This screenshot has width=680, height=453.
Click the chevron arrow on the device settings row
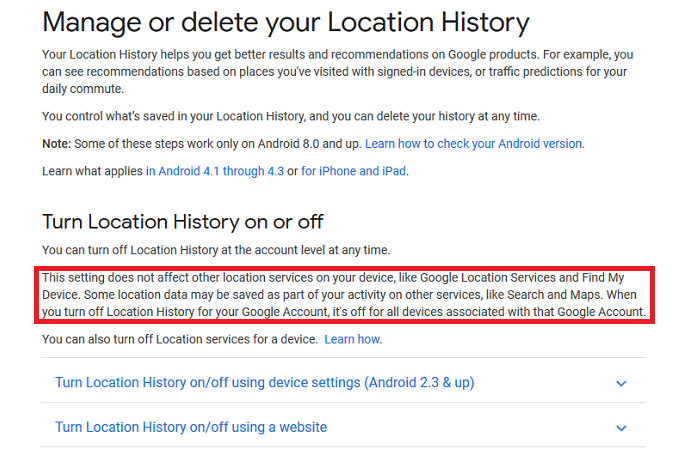[621, 384]
